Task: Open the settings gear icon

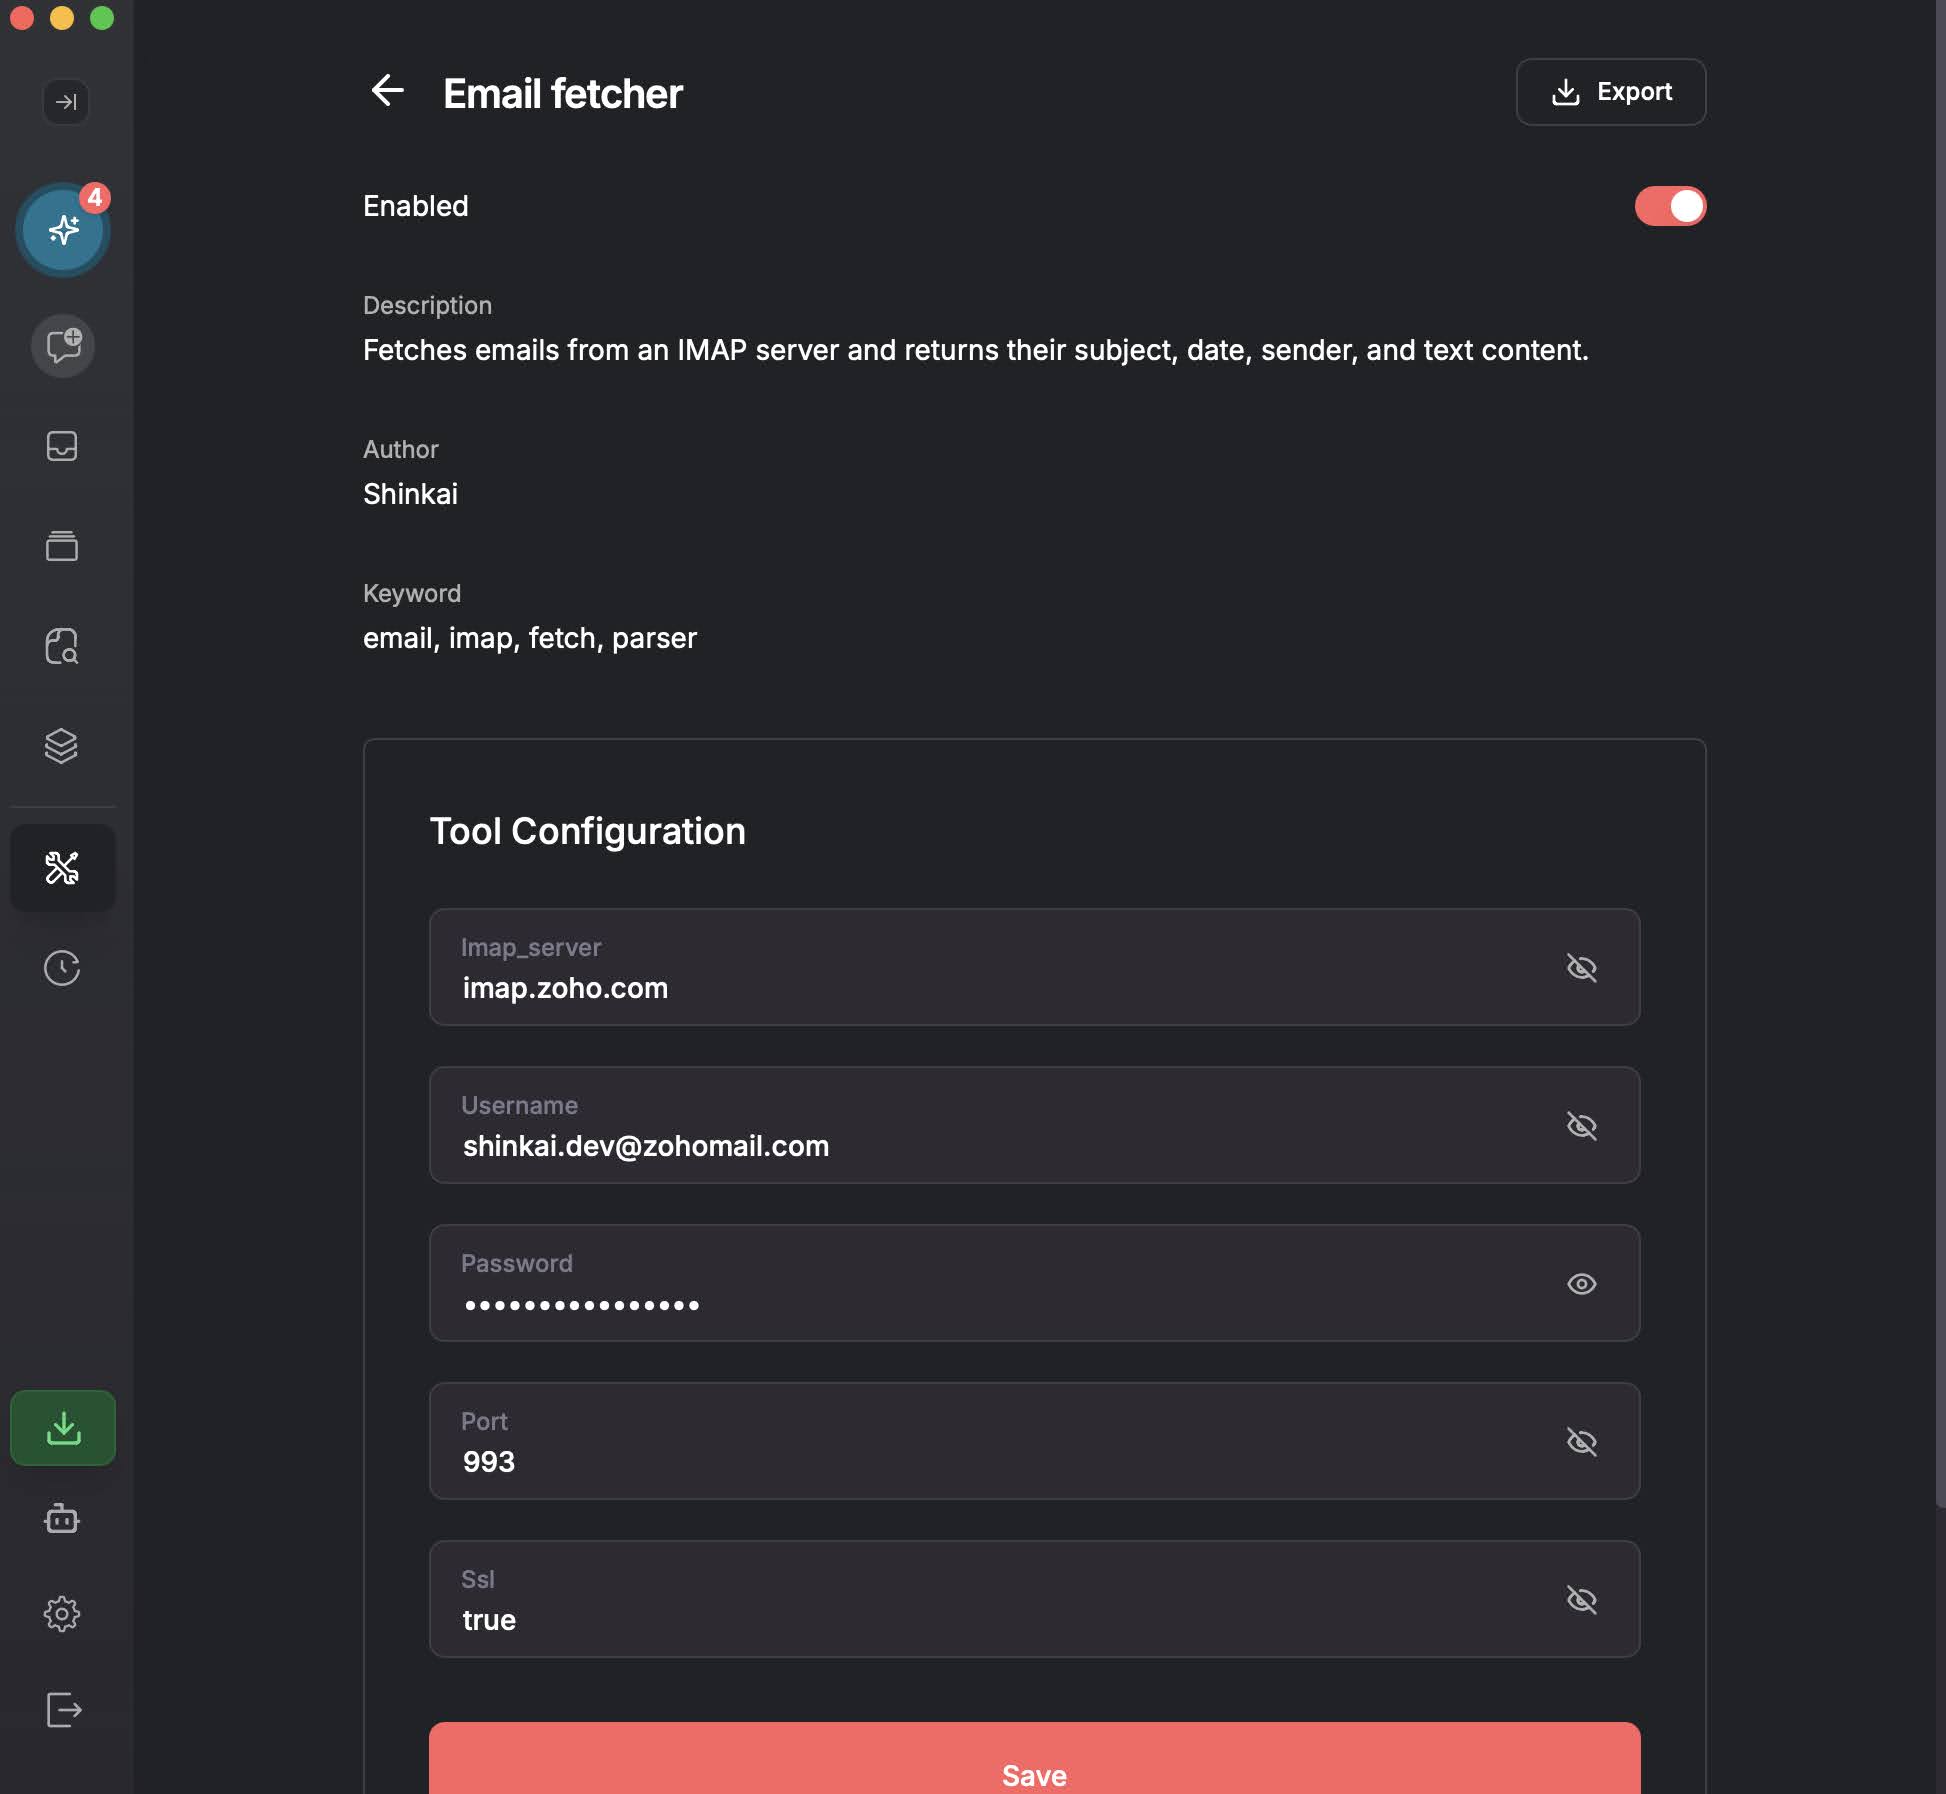Action: coord(62,1613)
